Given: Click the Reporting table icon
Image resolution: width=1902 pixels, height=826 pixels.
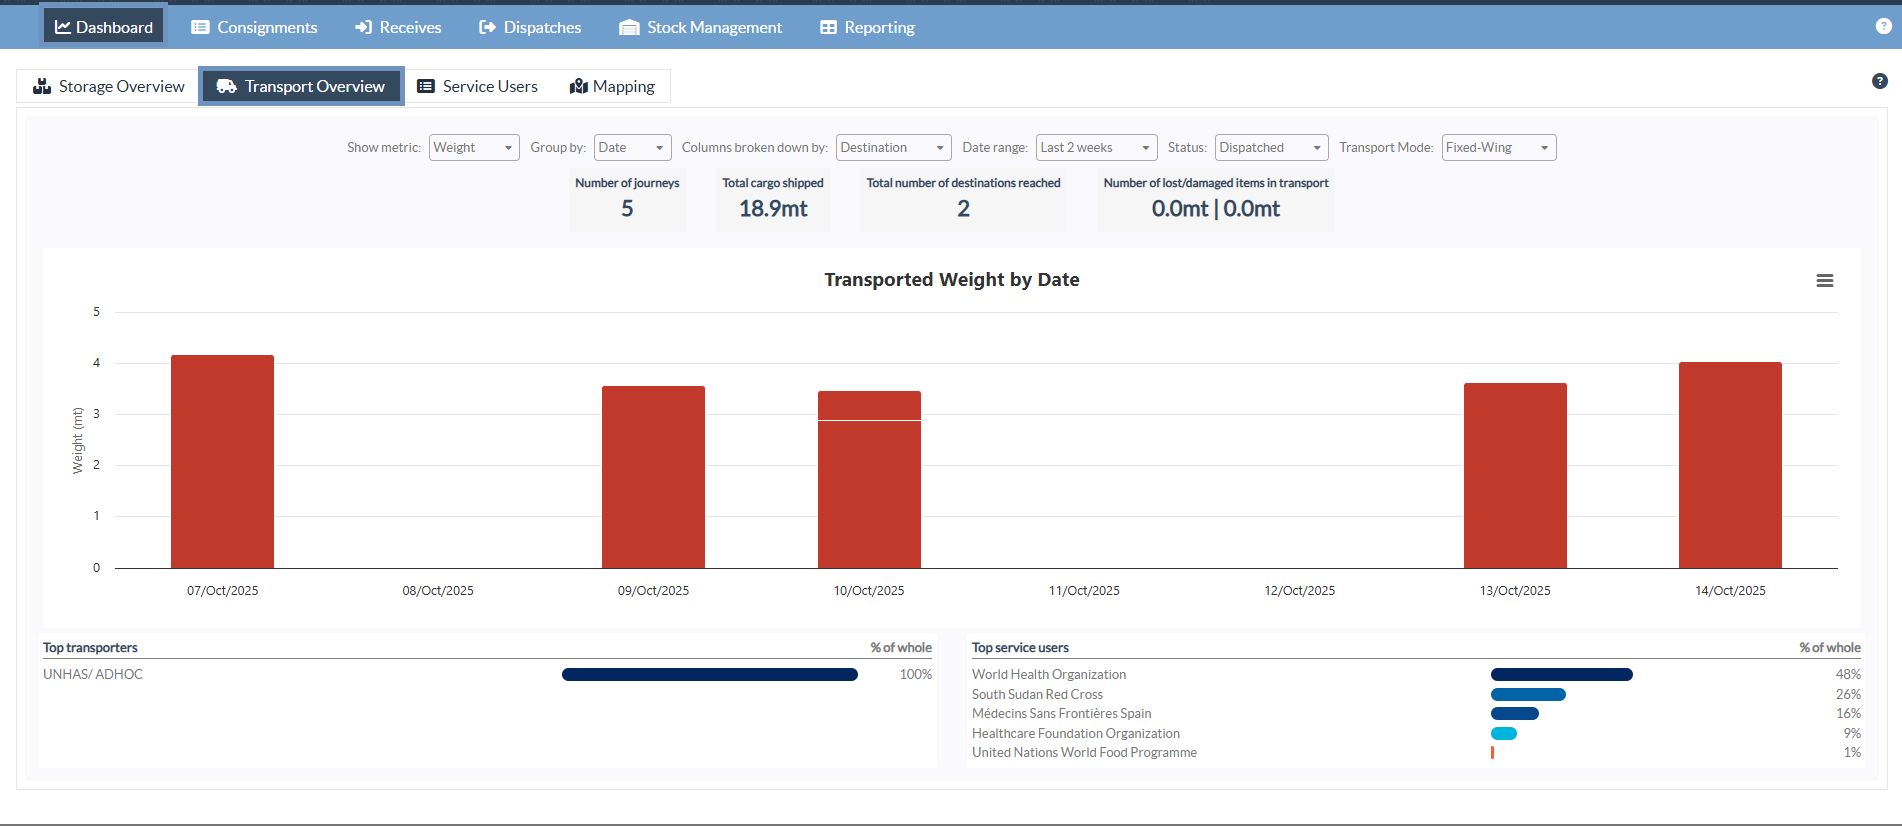Looking at the screenshot, I should 828,27.
